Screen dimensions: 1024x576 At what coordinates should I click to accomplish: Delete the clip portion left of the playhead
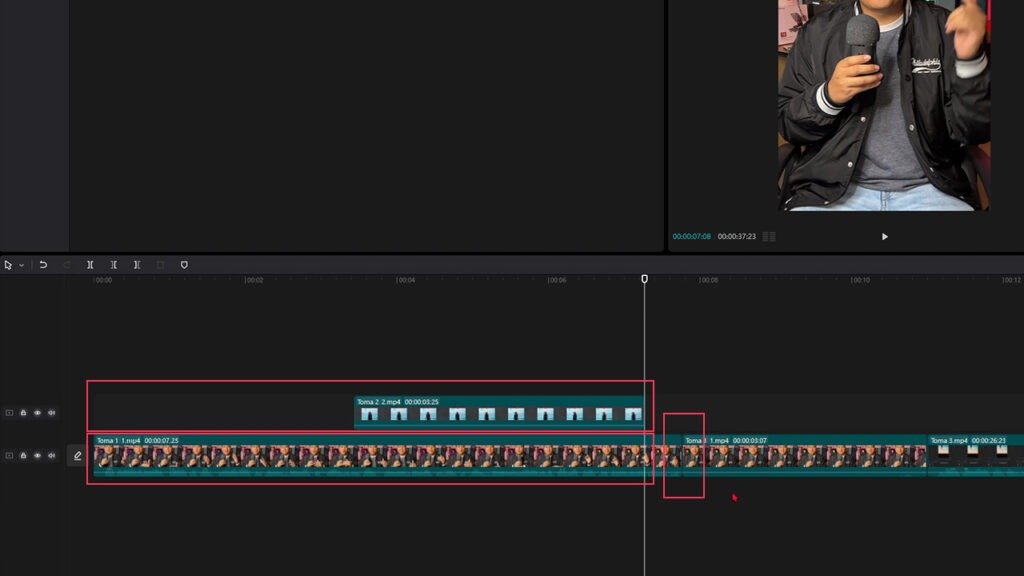coord(114,264)
